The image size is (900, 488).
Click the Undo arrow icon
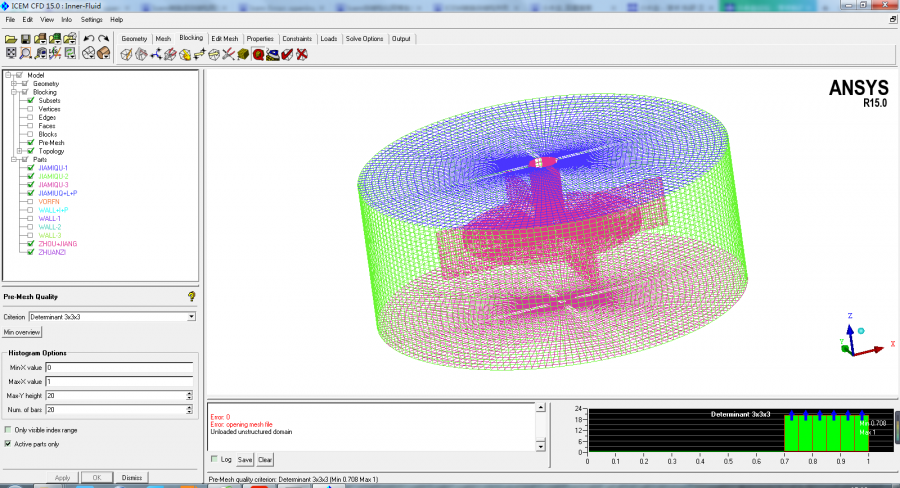[88, 39]
